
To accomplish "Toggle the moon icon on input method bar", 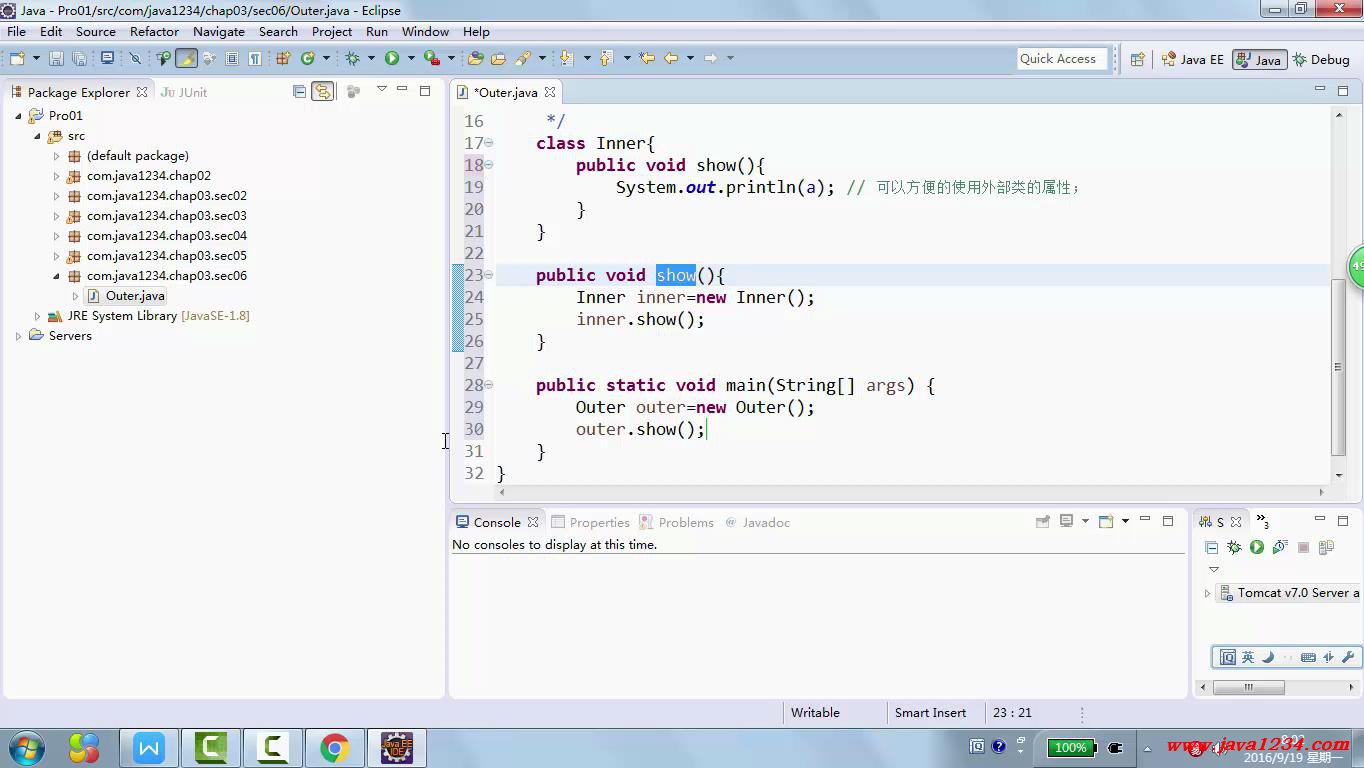I will pos(1268,657).
